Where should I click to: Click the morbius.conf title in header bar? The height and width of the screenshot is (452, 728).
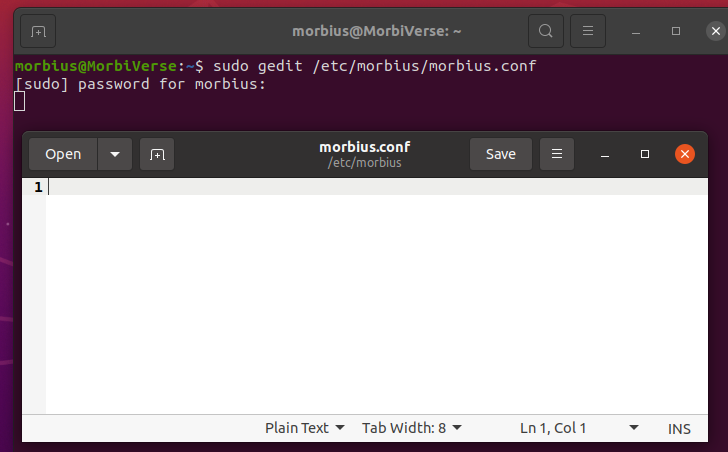click(364, 147)
